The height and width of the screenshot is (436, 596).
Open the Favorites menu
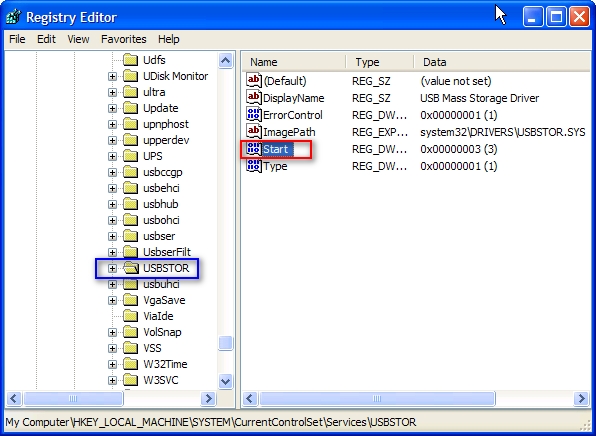[x=124, y=39]
